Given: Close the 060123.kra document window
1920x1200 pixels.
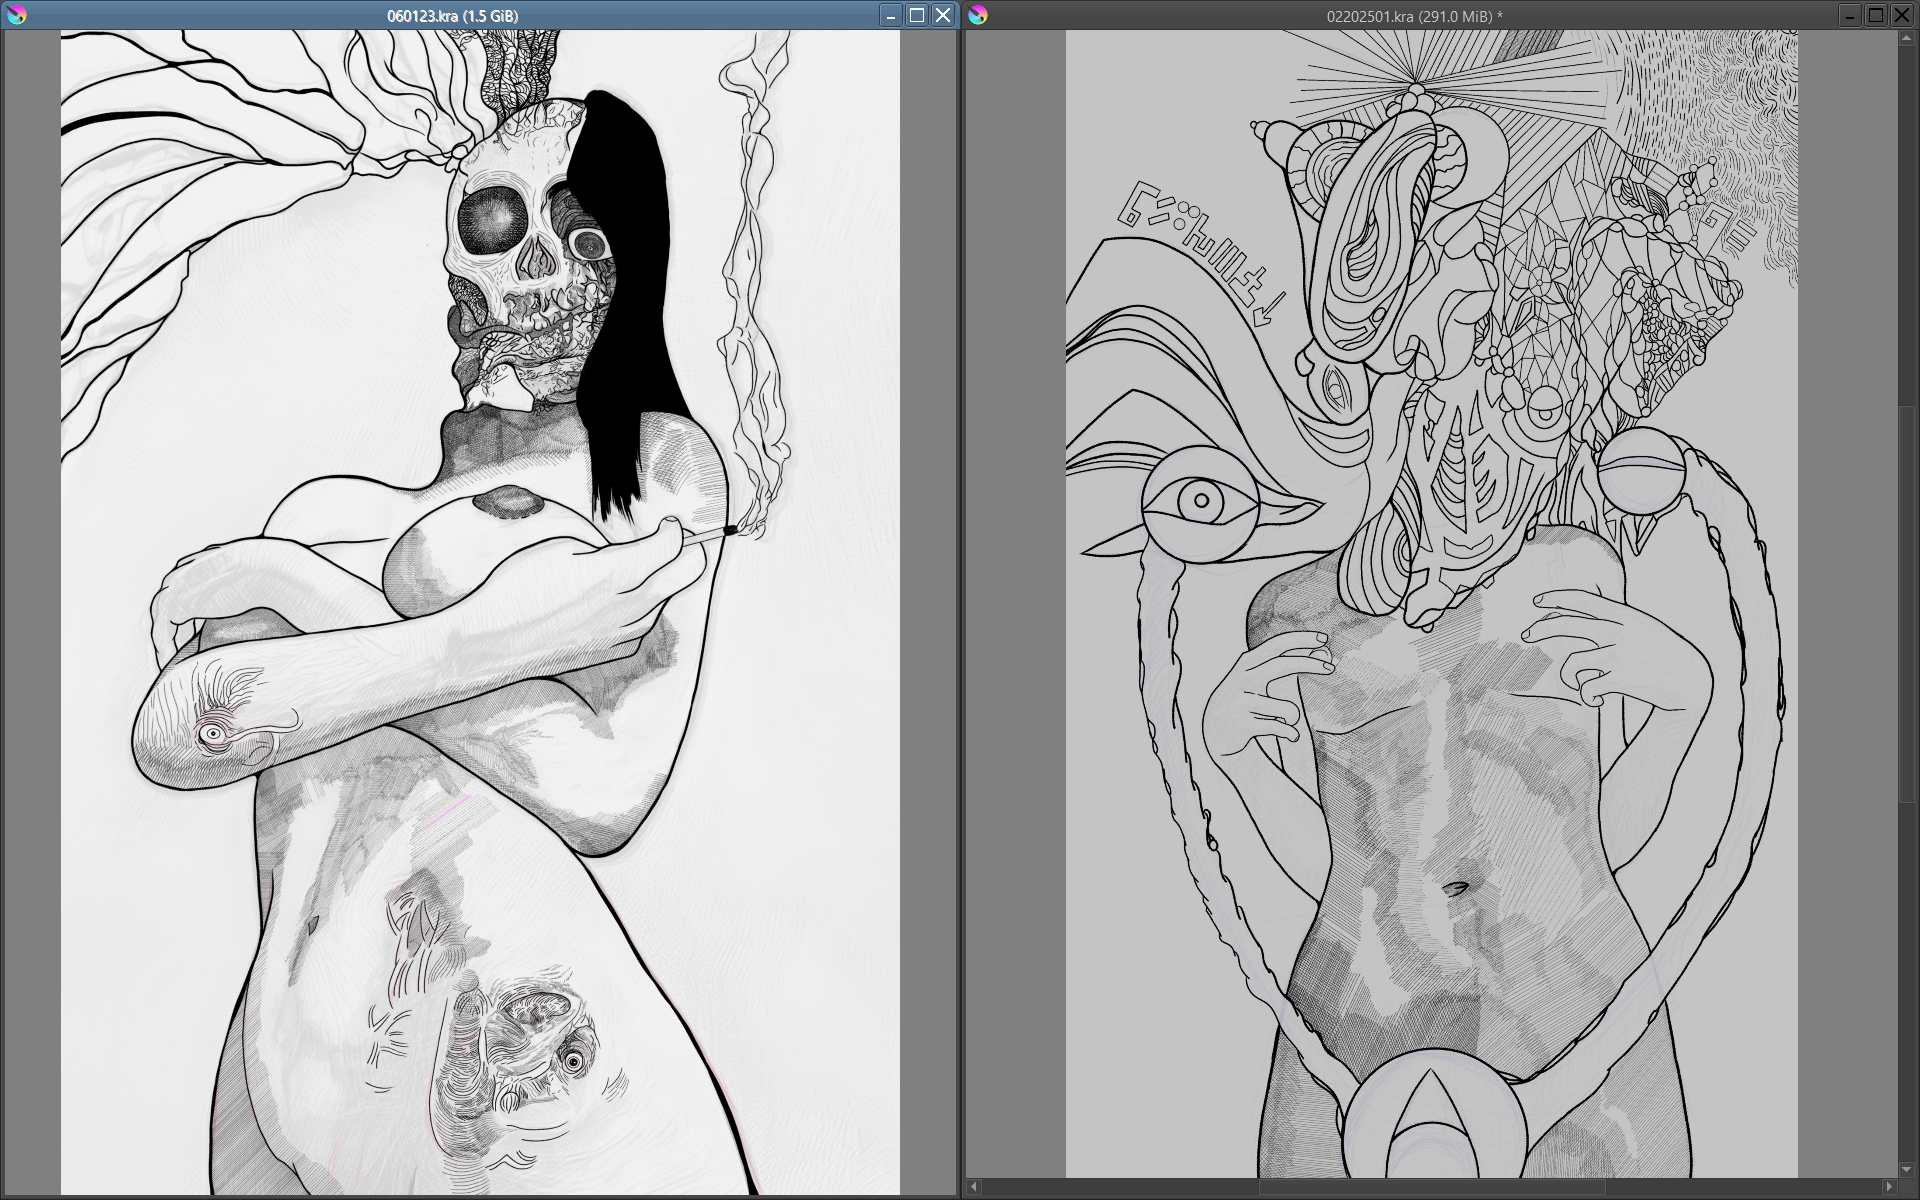Looking at the screenshot, I should pyautogui.click(x=943, y=15).
